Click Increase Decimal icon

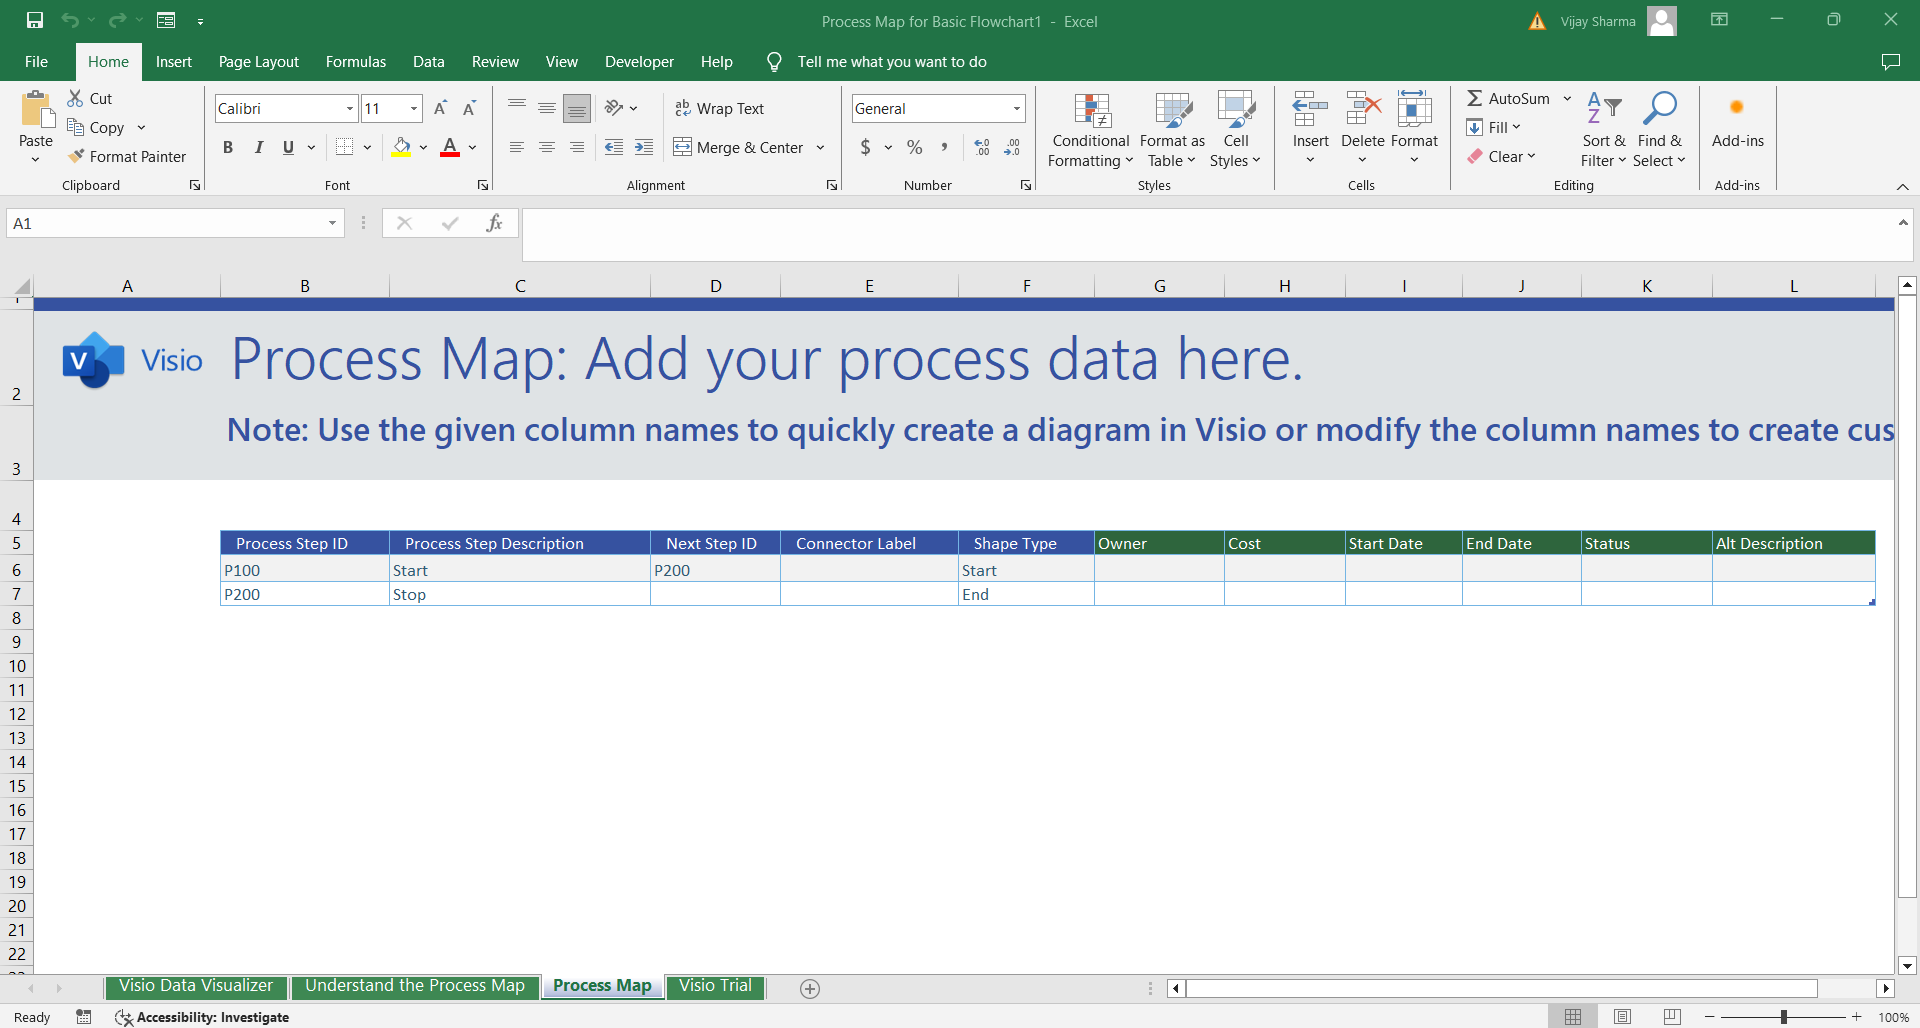pyautogui.click(x=982, y=147)
